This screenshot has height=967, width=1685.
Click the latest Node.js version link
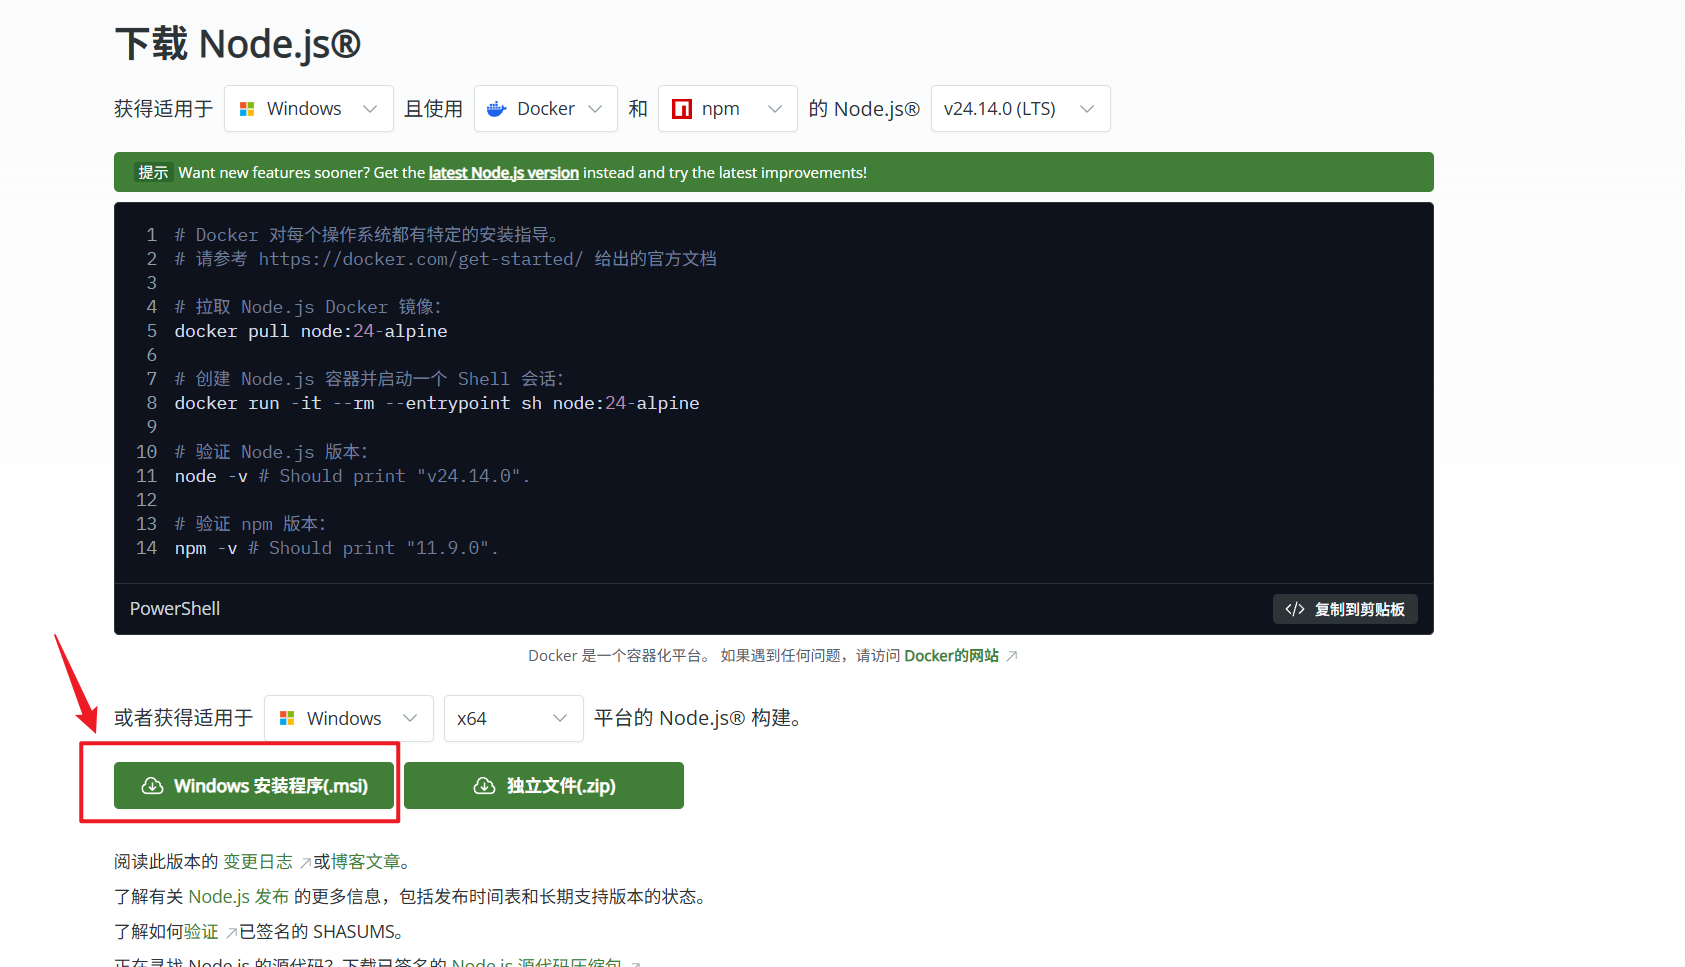(503, 172)
